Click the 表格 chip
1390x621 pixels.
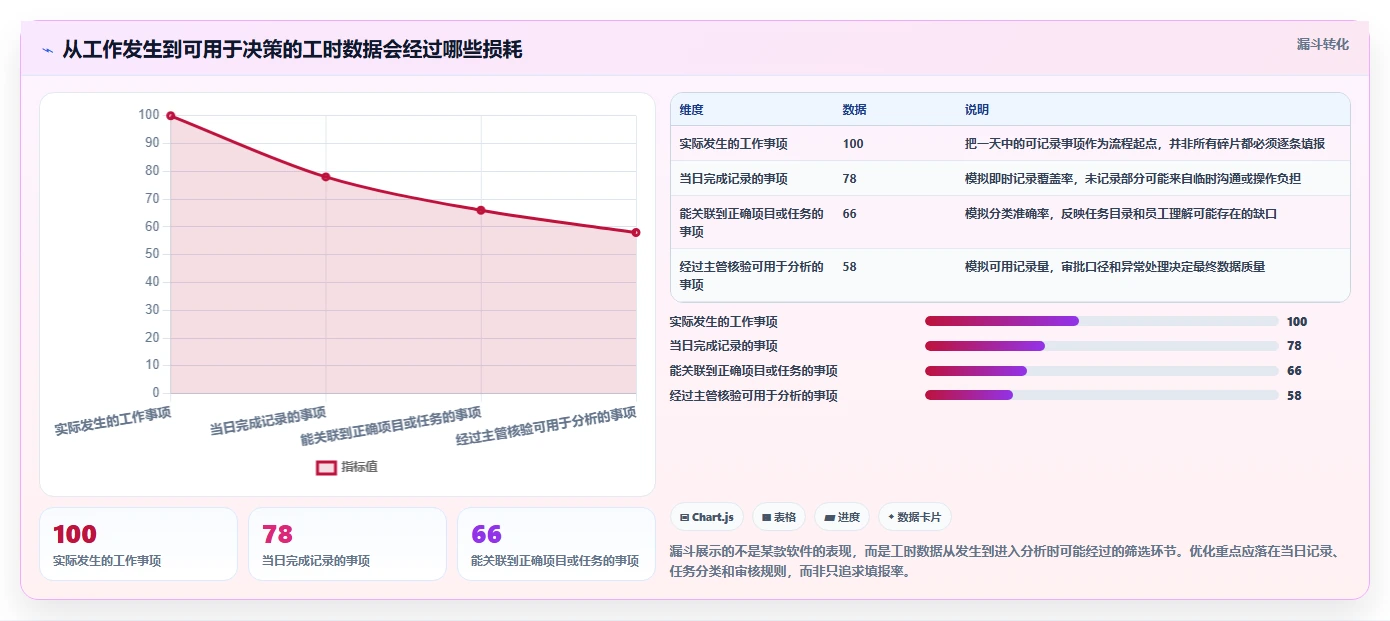click(x=779, y=517)
